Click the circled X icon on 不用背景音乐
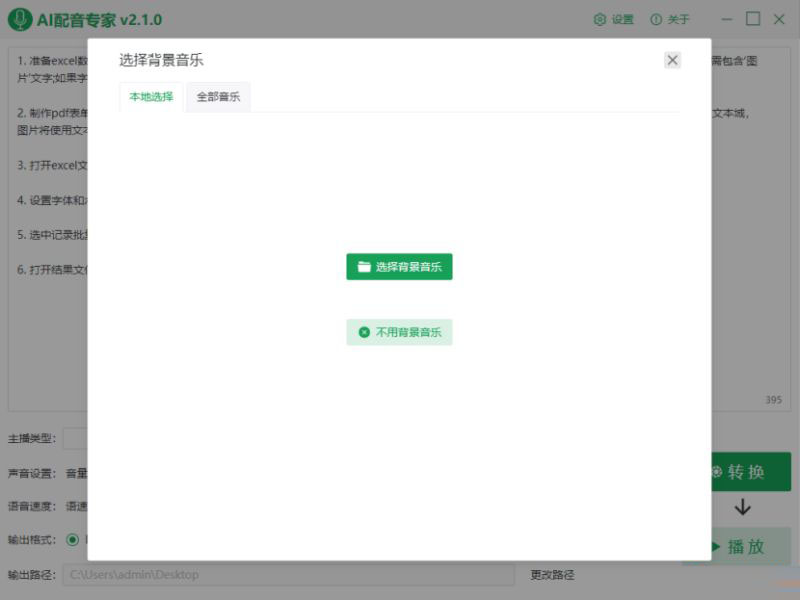The height and width of the screenshot is (600, 800). click(x=364, y=332)
